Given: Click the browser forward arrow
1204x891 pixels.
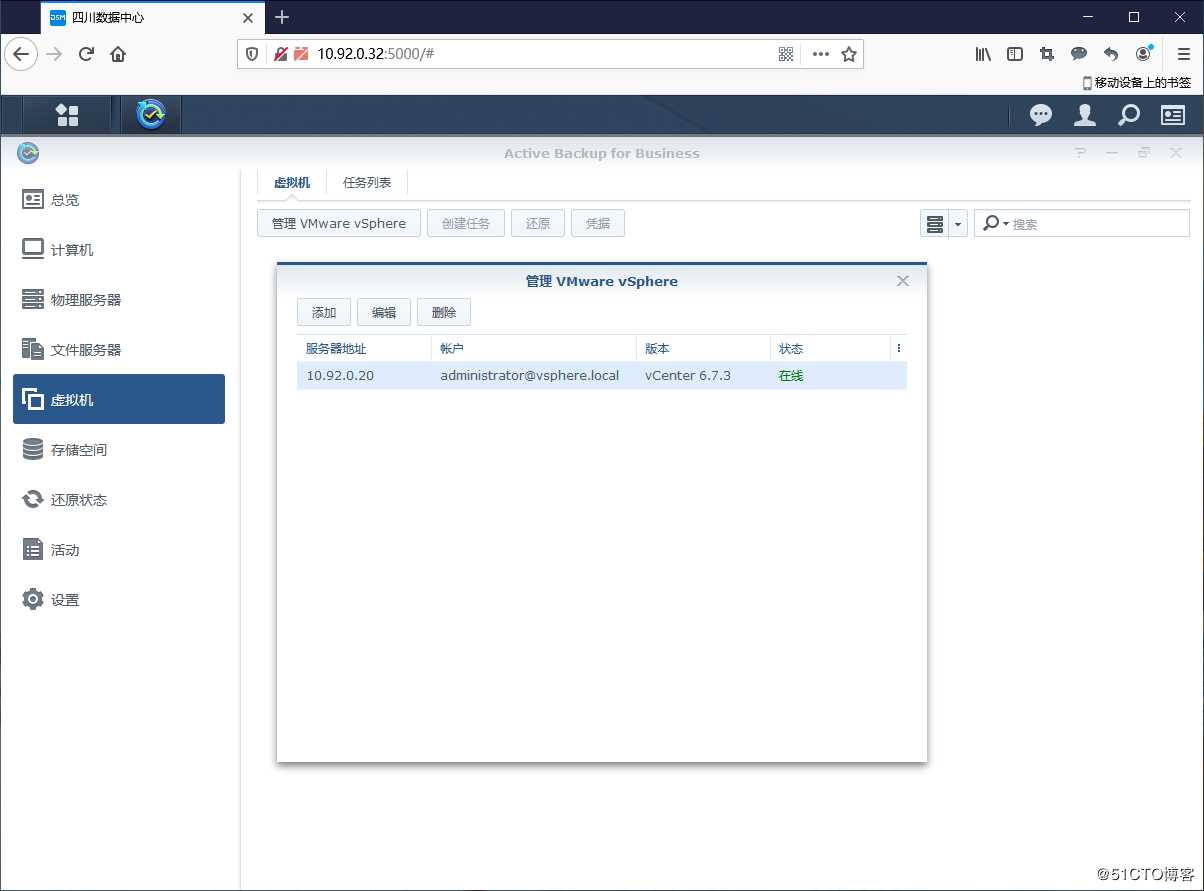Looking at the screenshot, I should 54,54.
